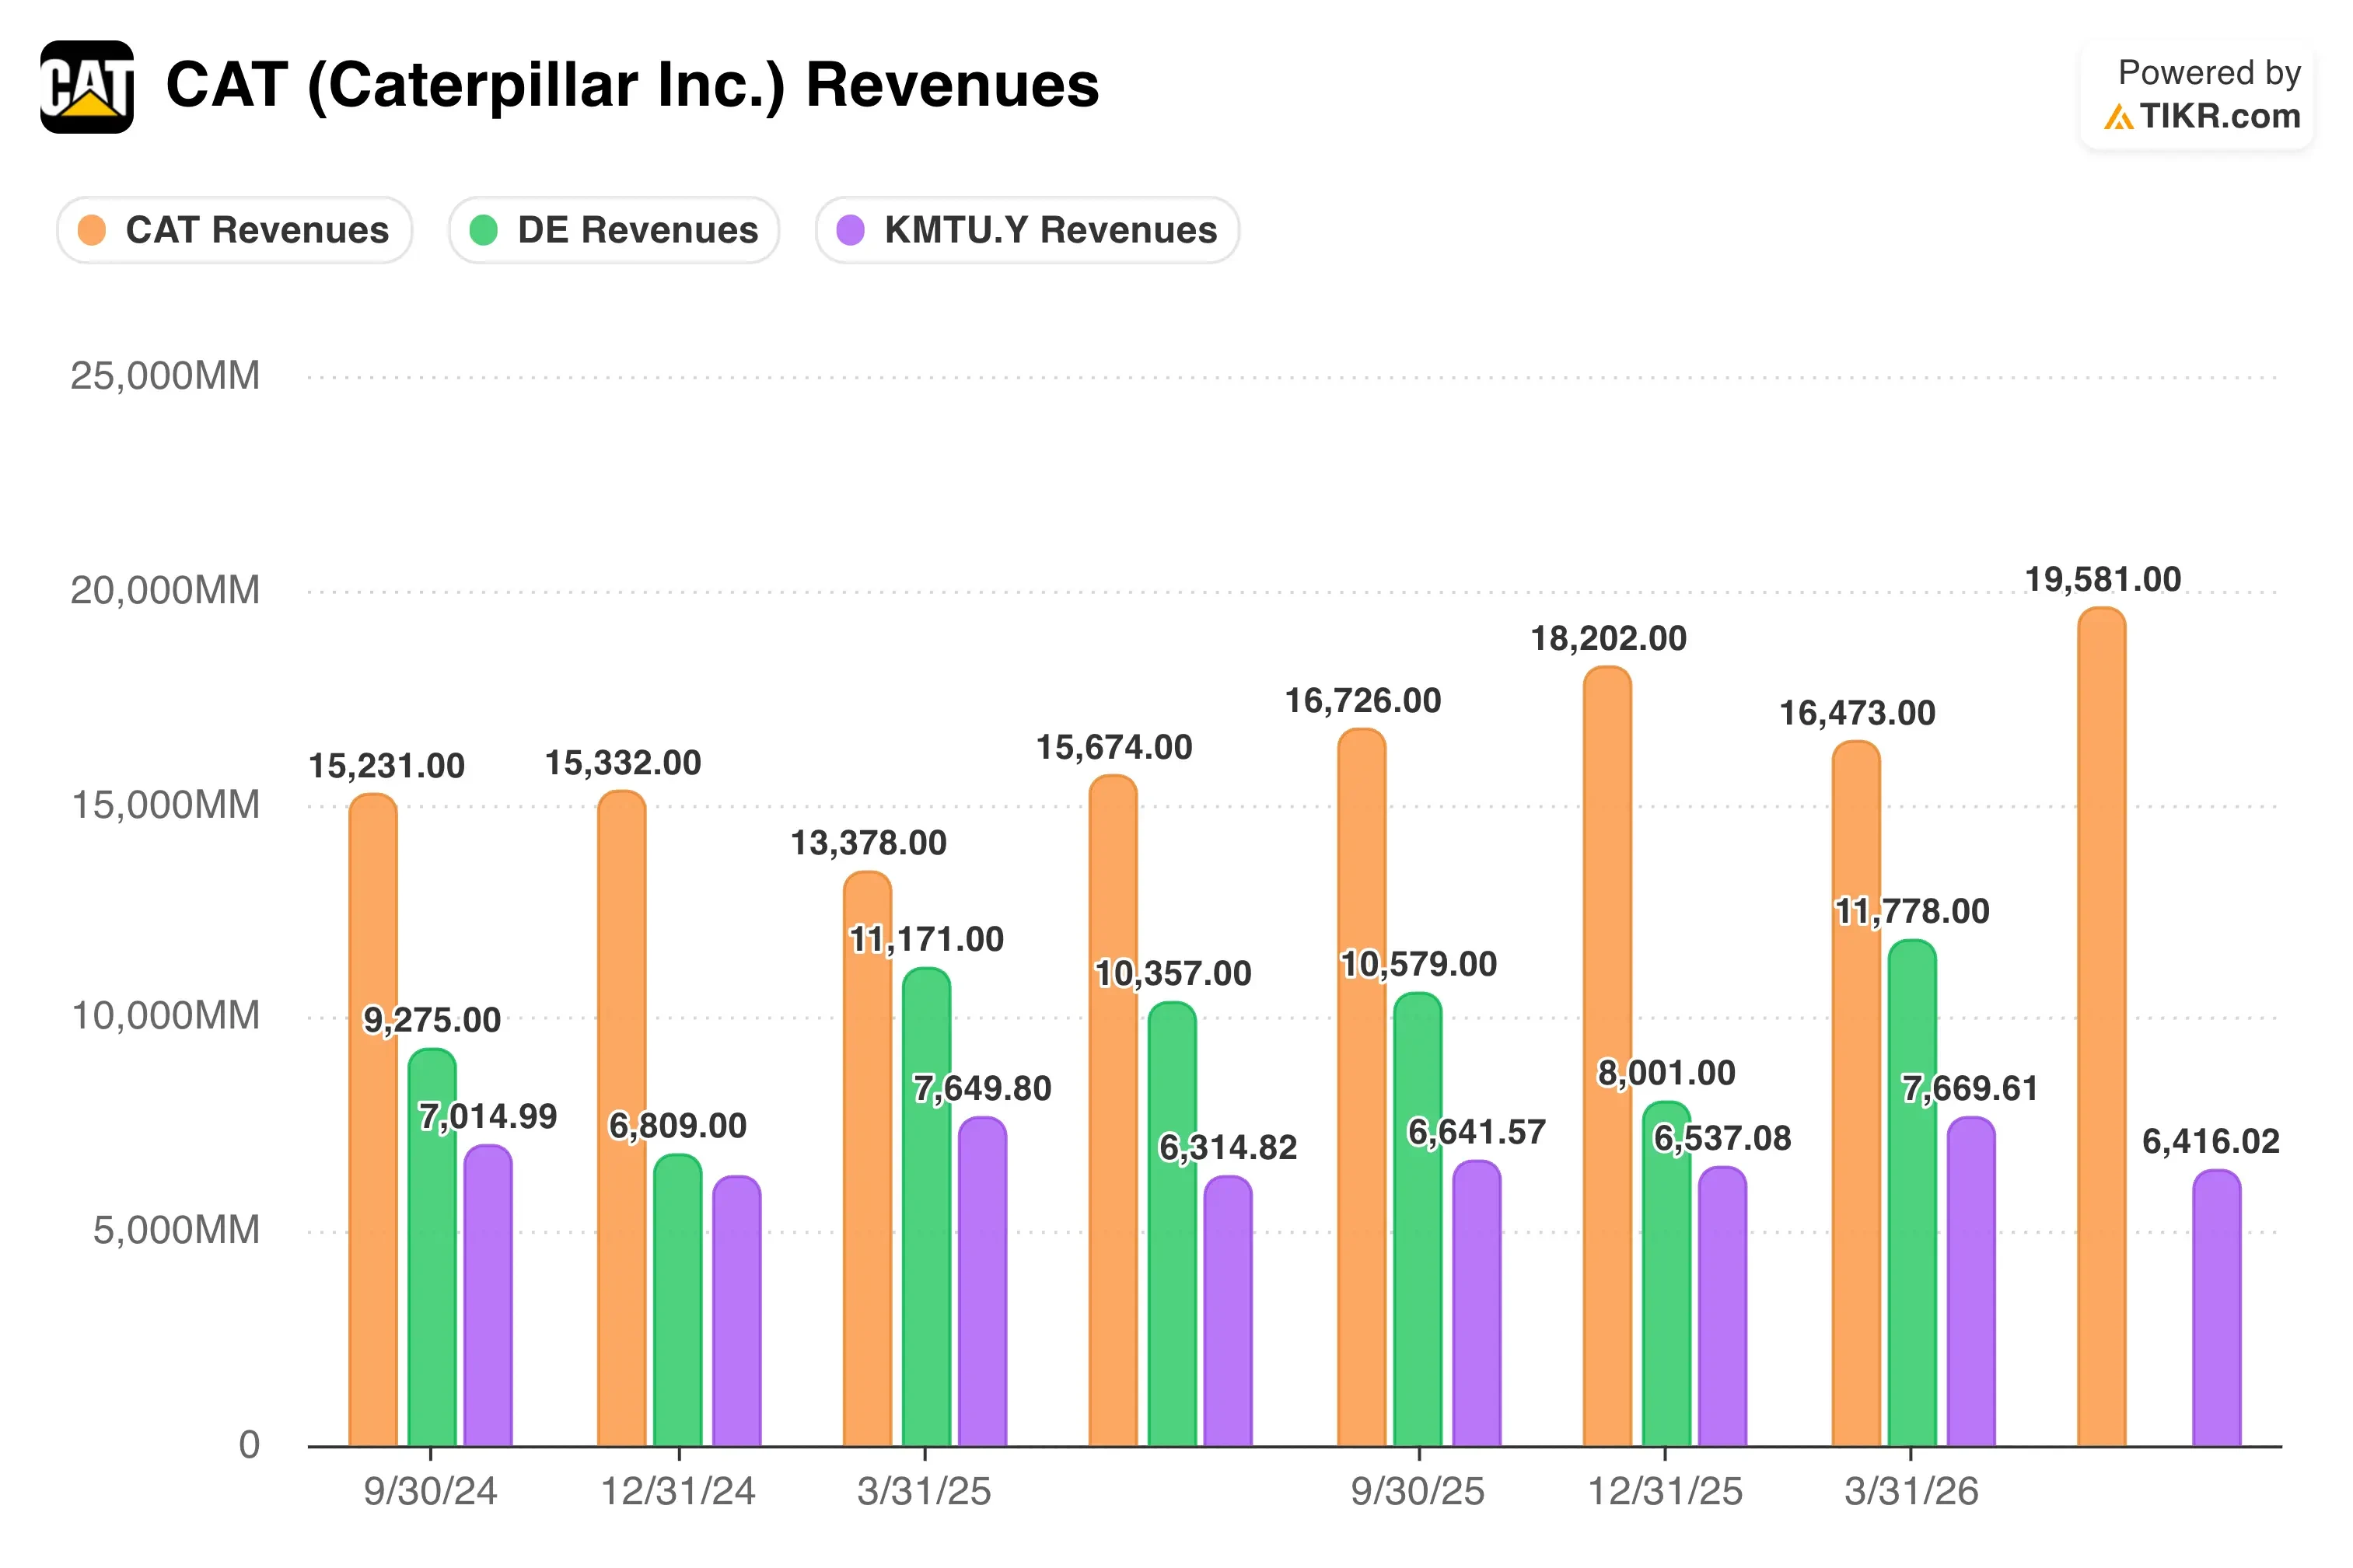Click the 10,357.00 DE value label

[1173, 974]
